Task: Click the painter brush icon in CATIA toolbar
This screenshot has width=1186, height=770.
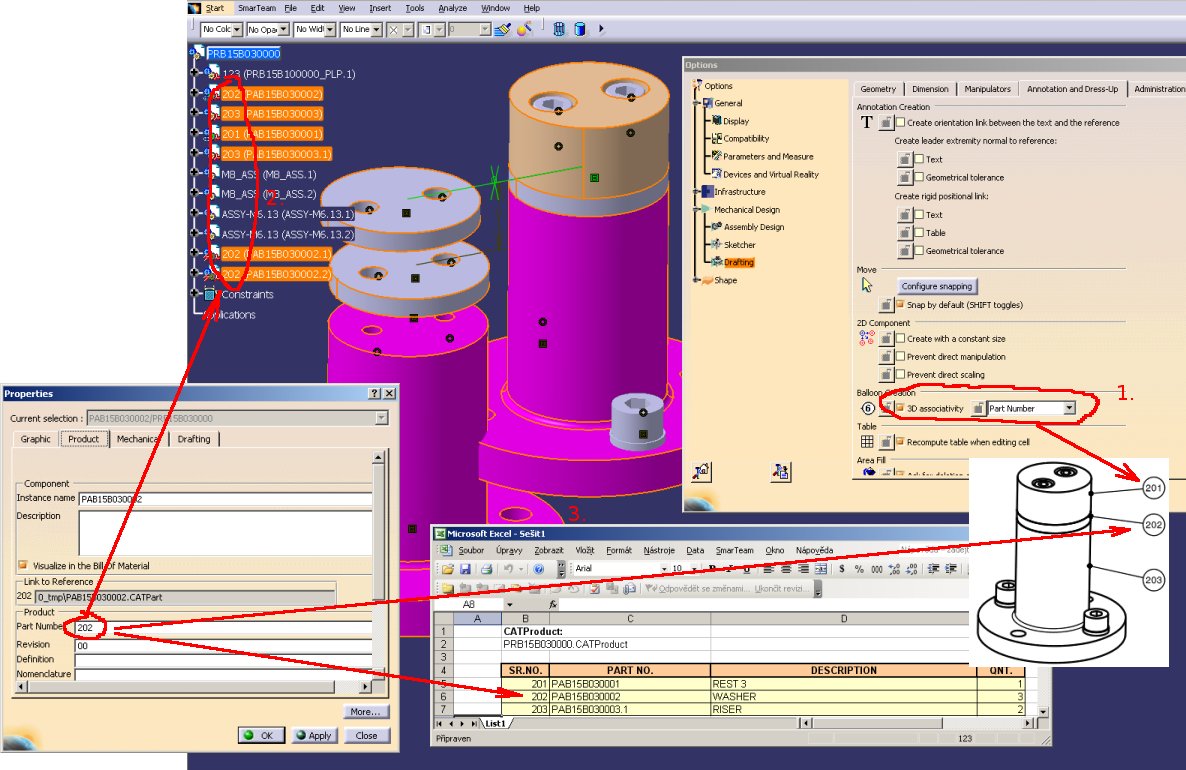Action: 502,29
